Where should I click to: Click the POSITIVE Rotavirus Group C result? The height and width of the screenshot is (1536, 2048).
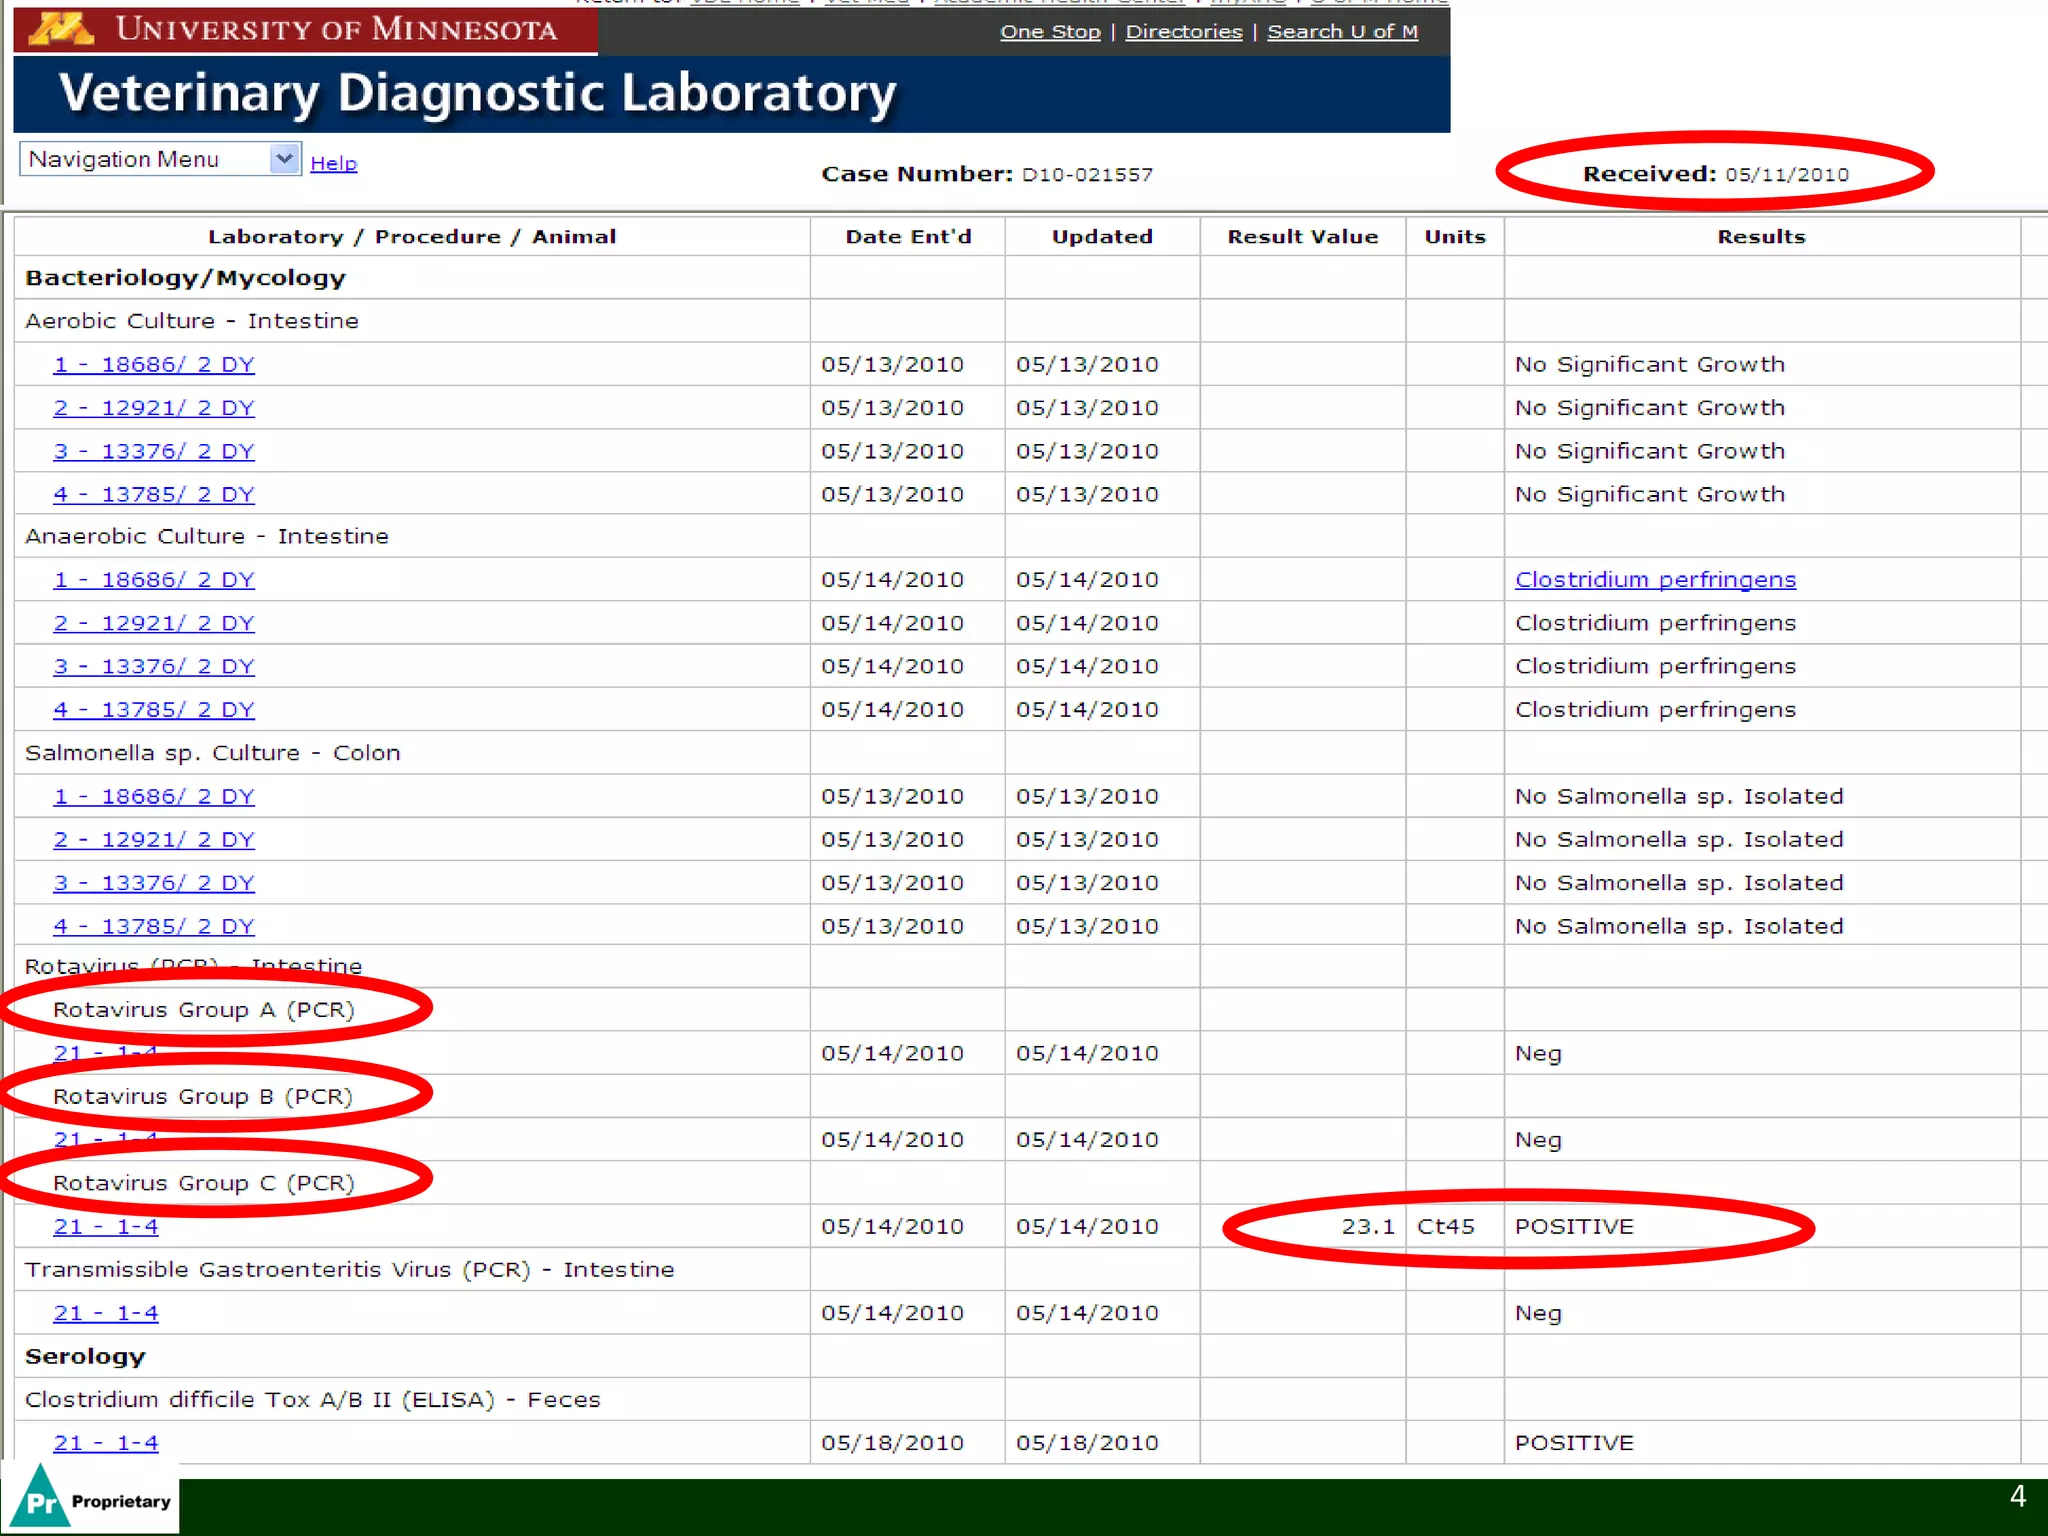[x=1574, y=1227]
